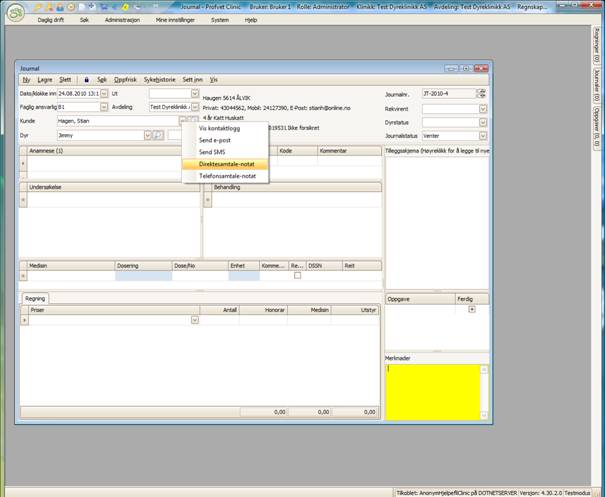The width and height of the screenshot is (605, 497).
Task: Click the Journalnr. stepper arrows
Action: tap(482, 93)
